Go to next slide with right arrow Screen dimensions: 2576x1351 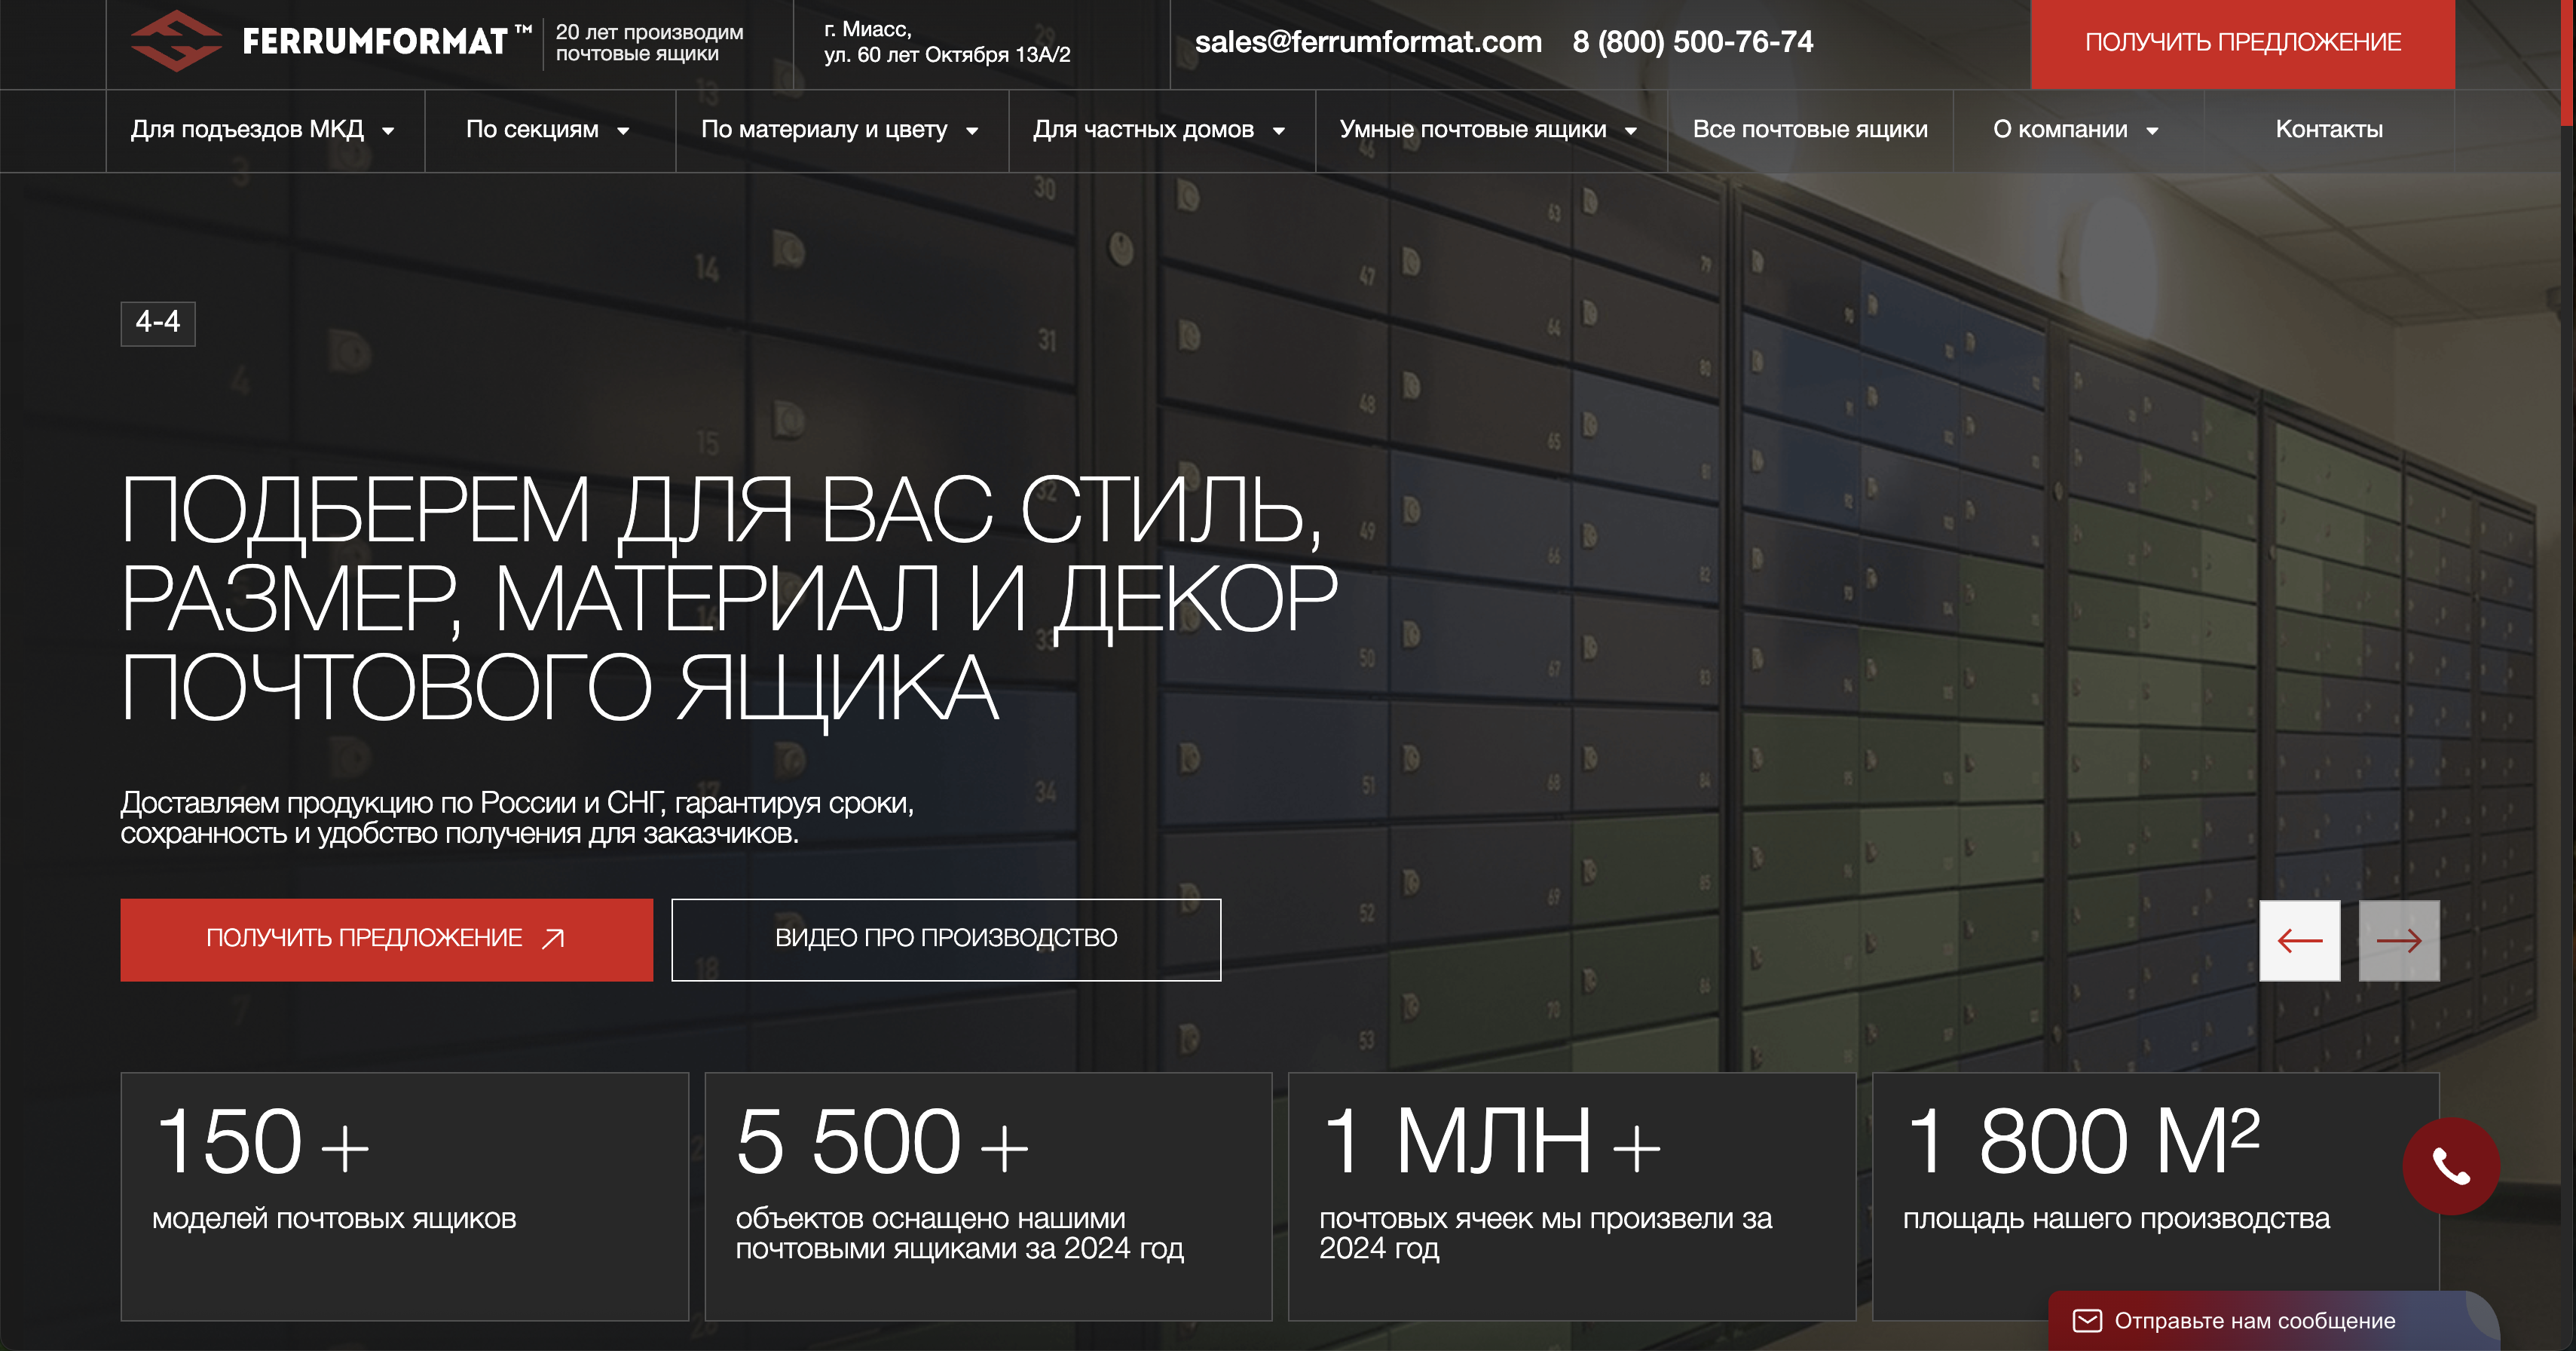[2398, 940]
